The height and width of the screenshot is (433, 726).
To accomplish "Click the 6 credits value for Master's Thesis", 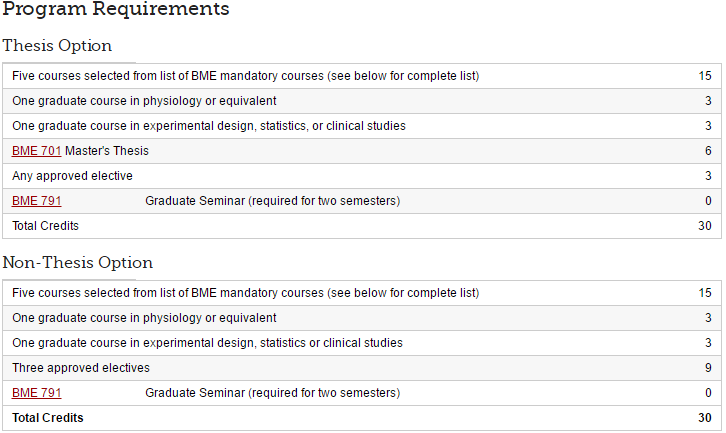I will pyautogui.click(x=708, y=151).
